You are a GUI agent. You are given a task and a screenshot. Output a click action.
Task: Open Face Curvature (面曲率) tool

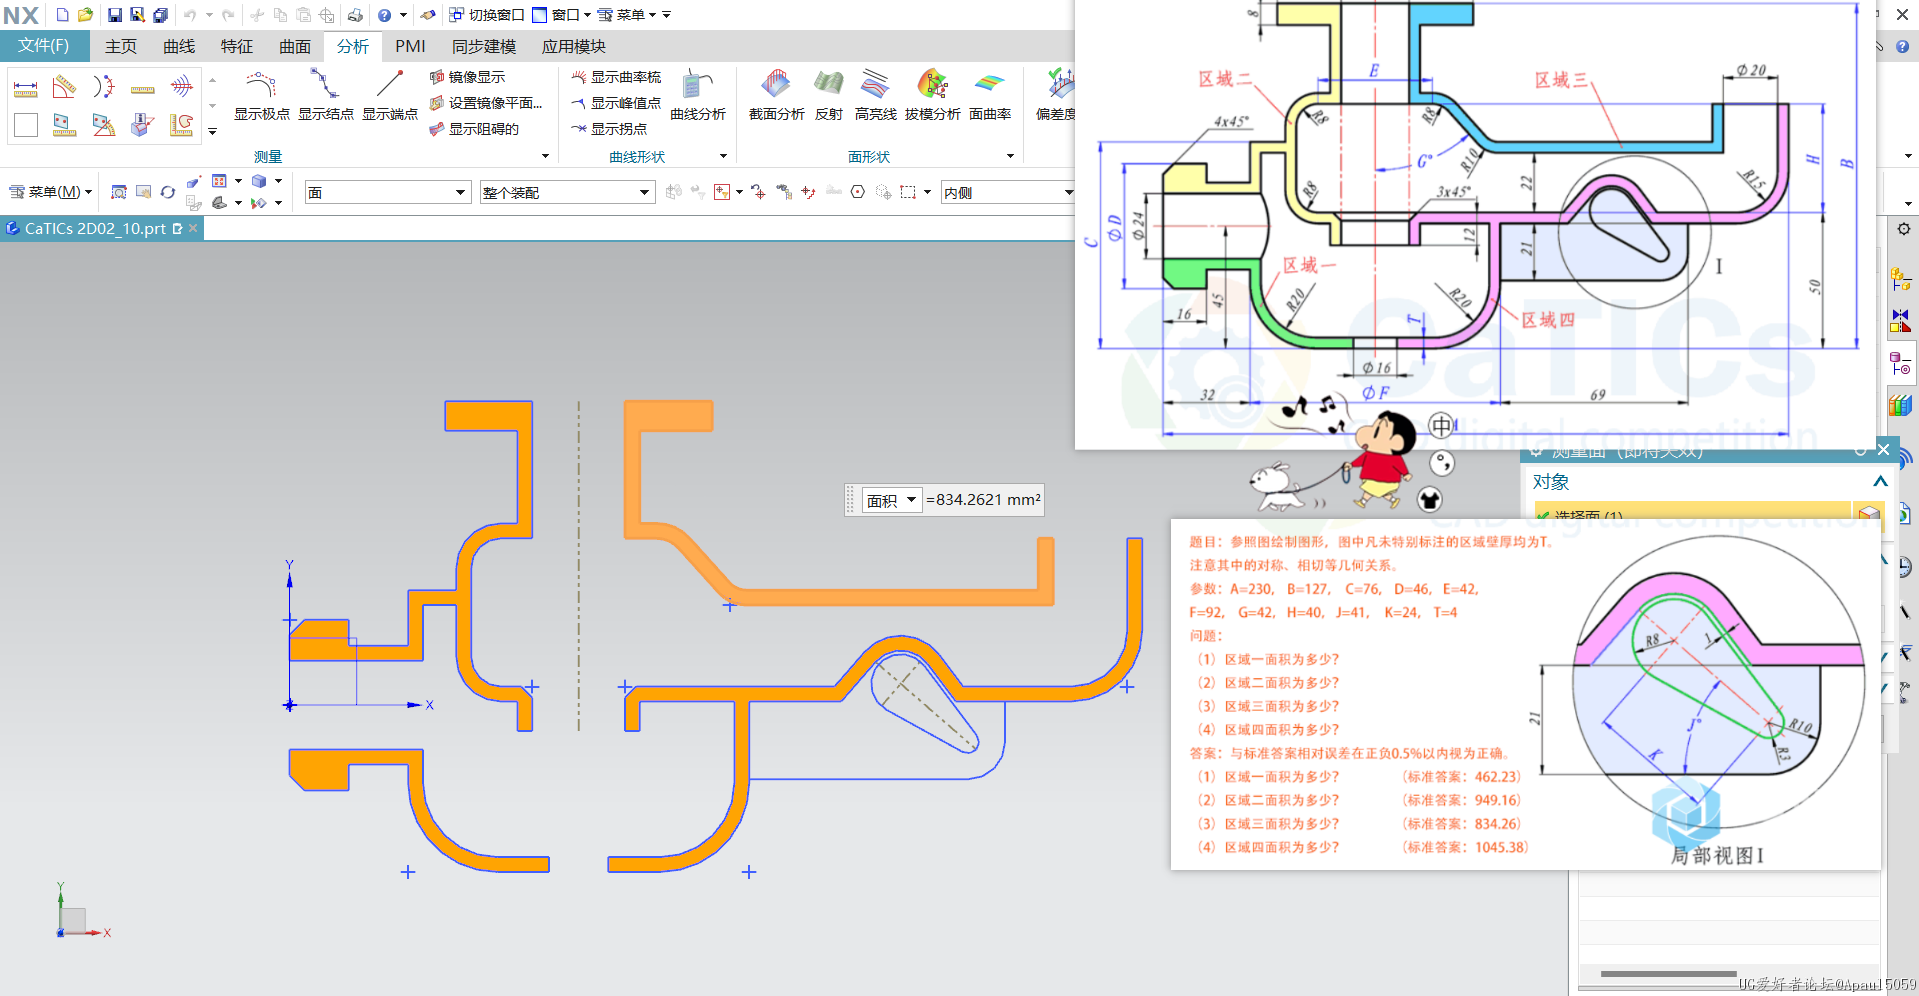[x=990, y=97]
